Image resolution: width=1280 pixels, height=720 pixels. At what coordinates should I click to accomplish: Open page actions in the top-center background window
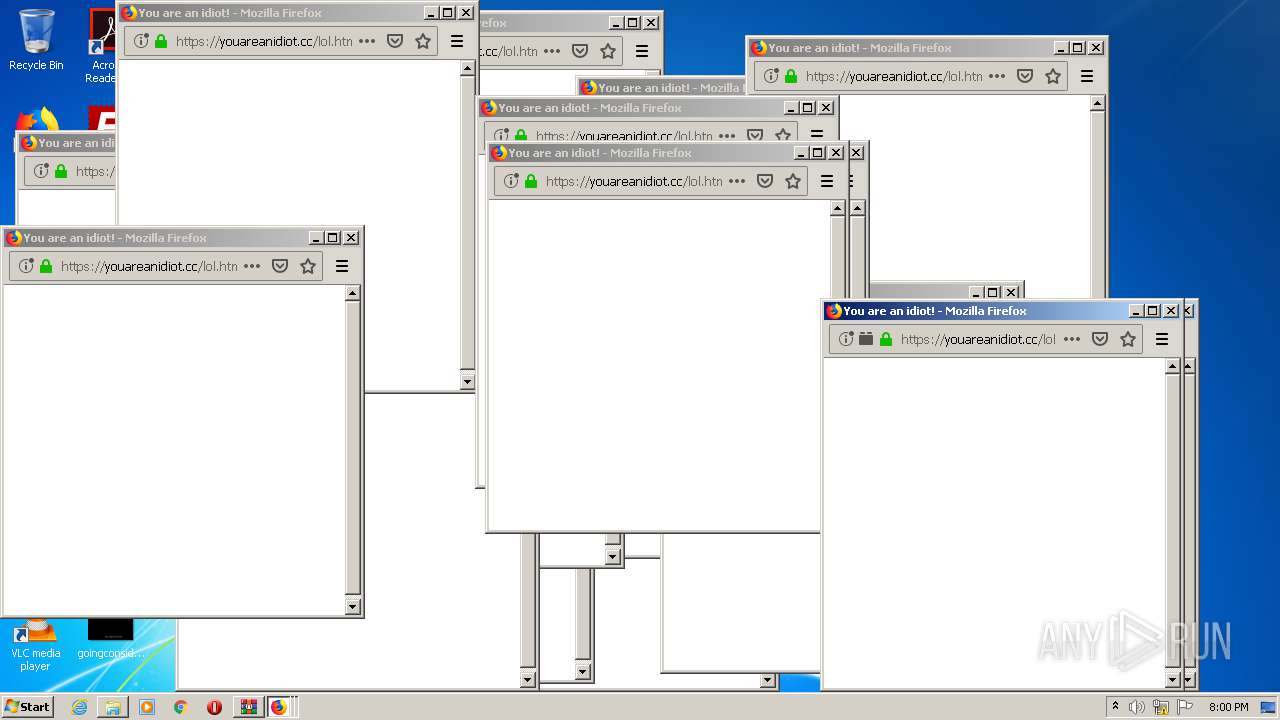(552, 51)
